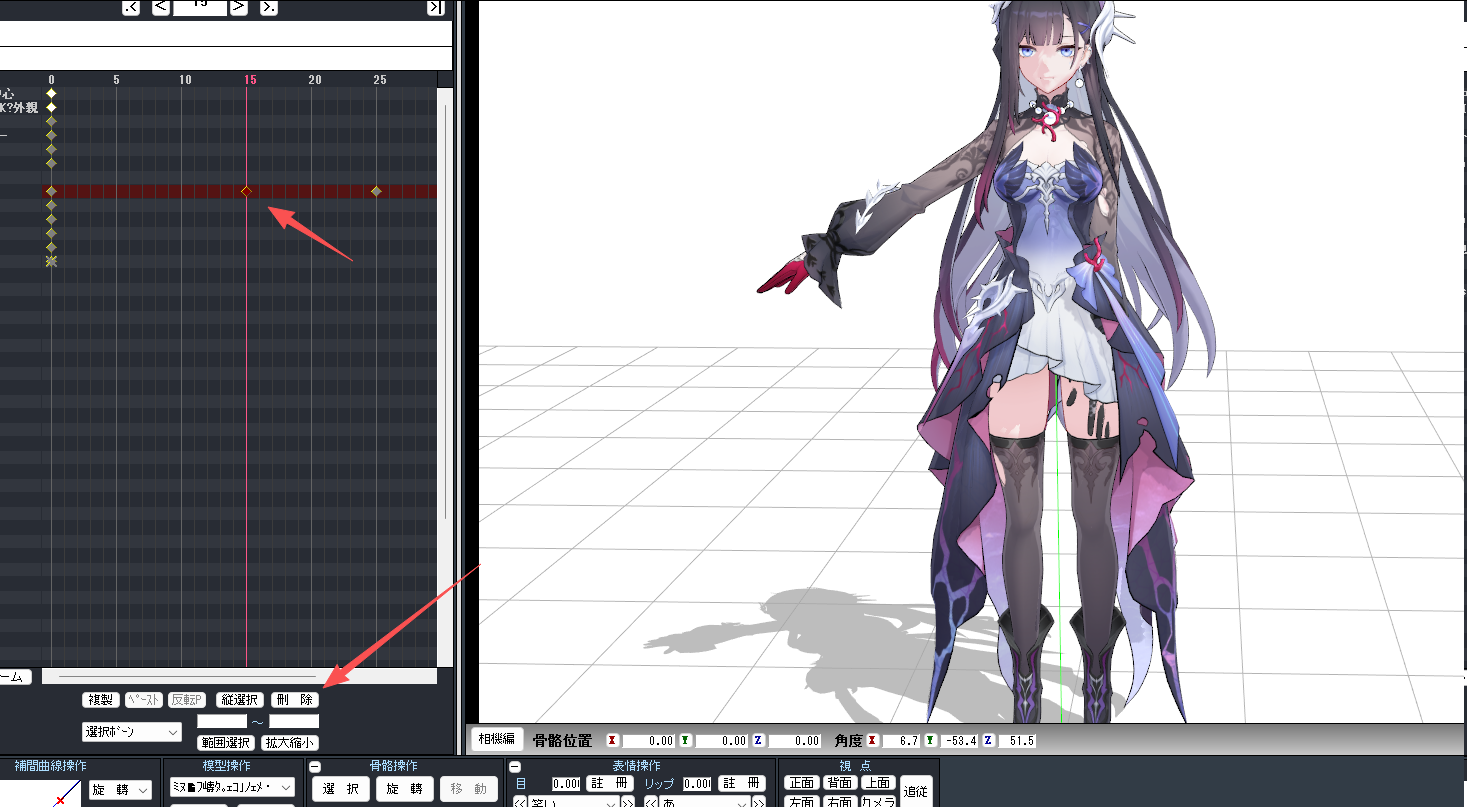Click the 範囲選択 range select button
This screenshot has height=807, width=1467.
(225, 743)
